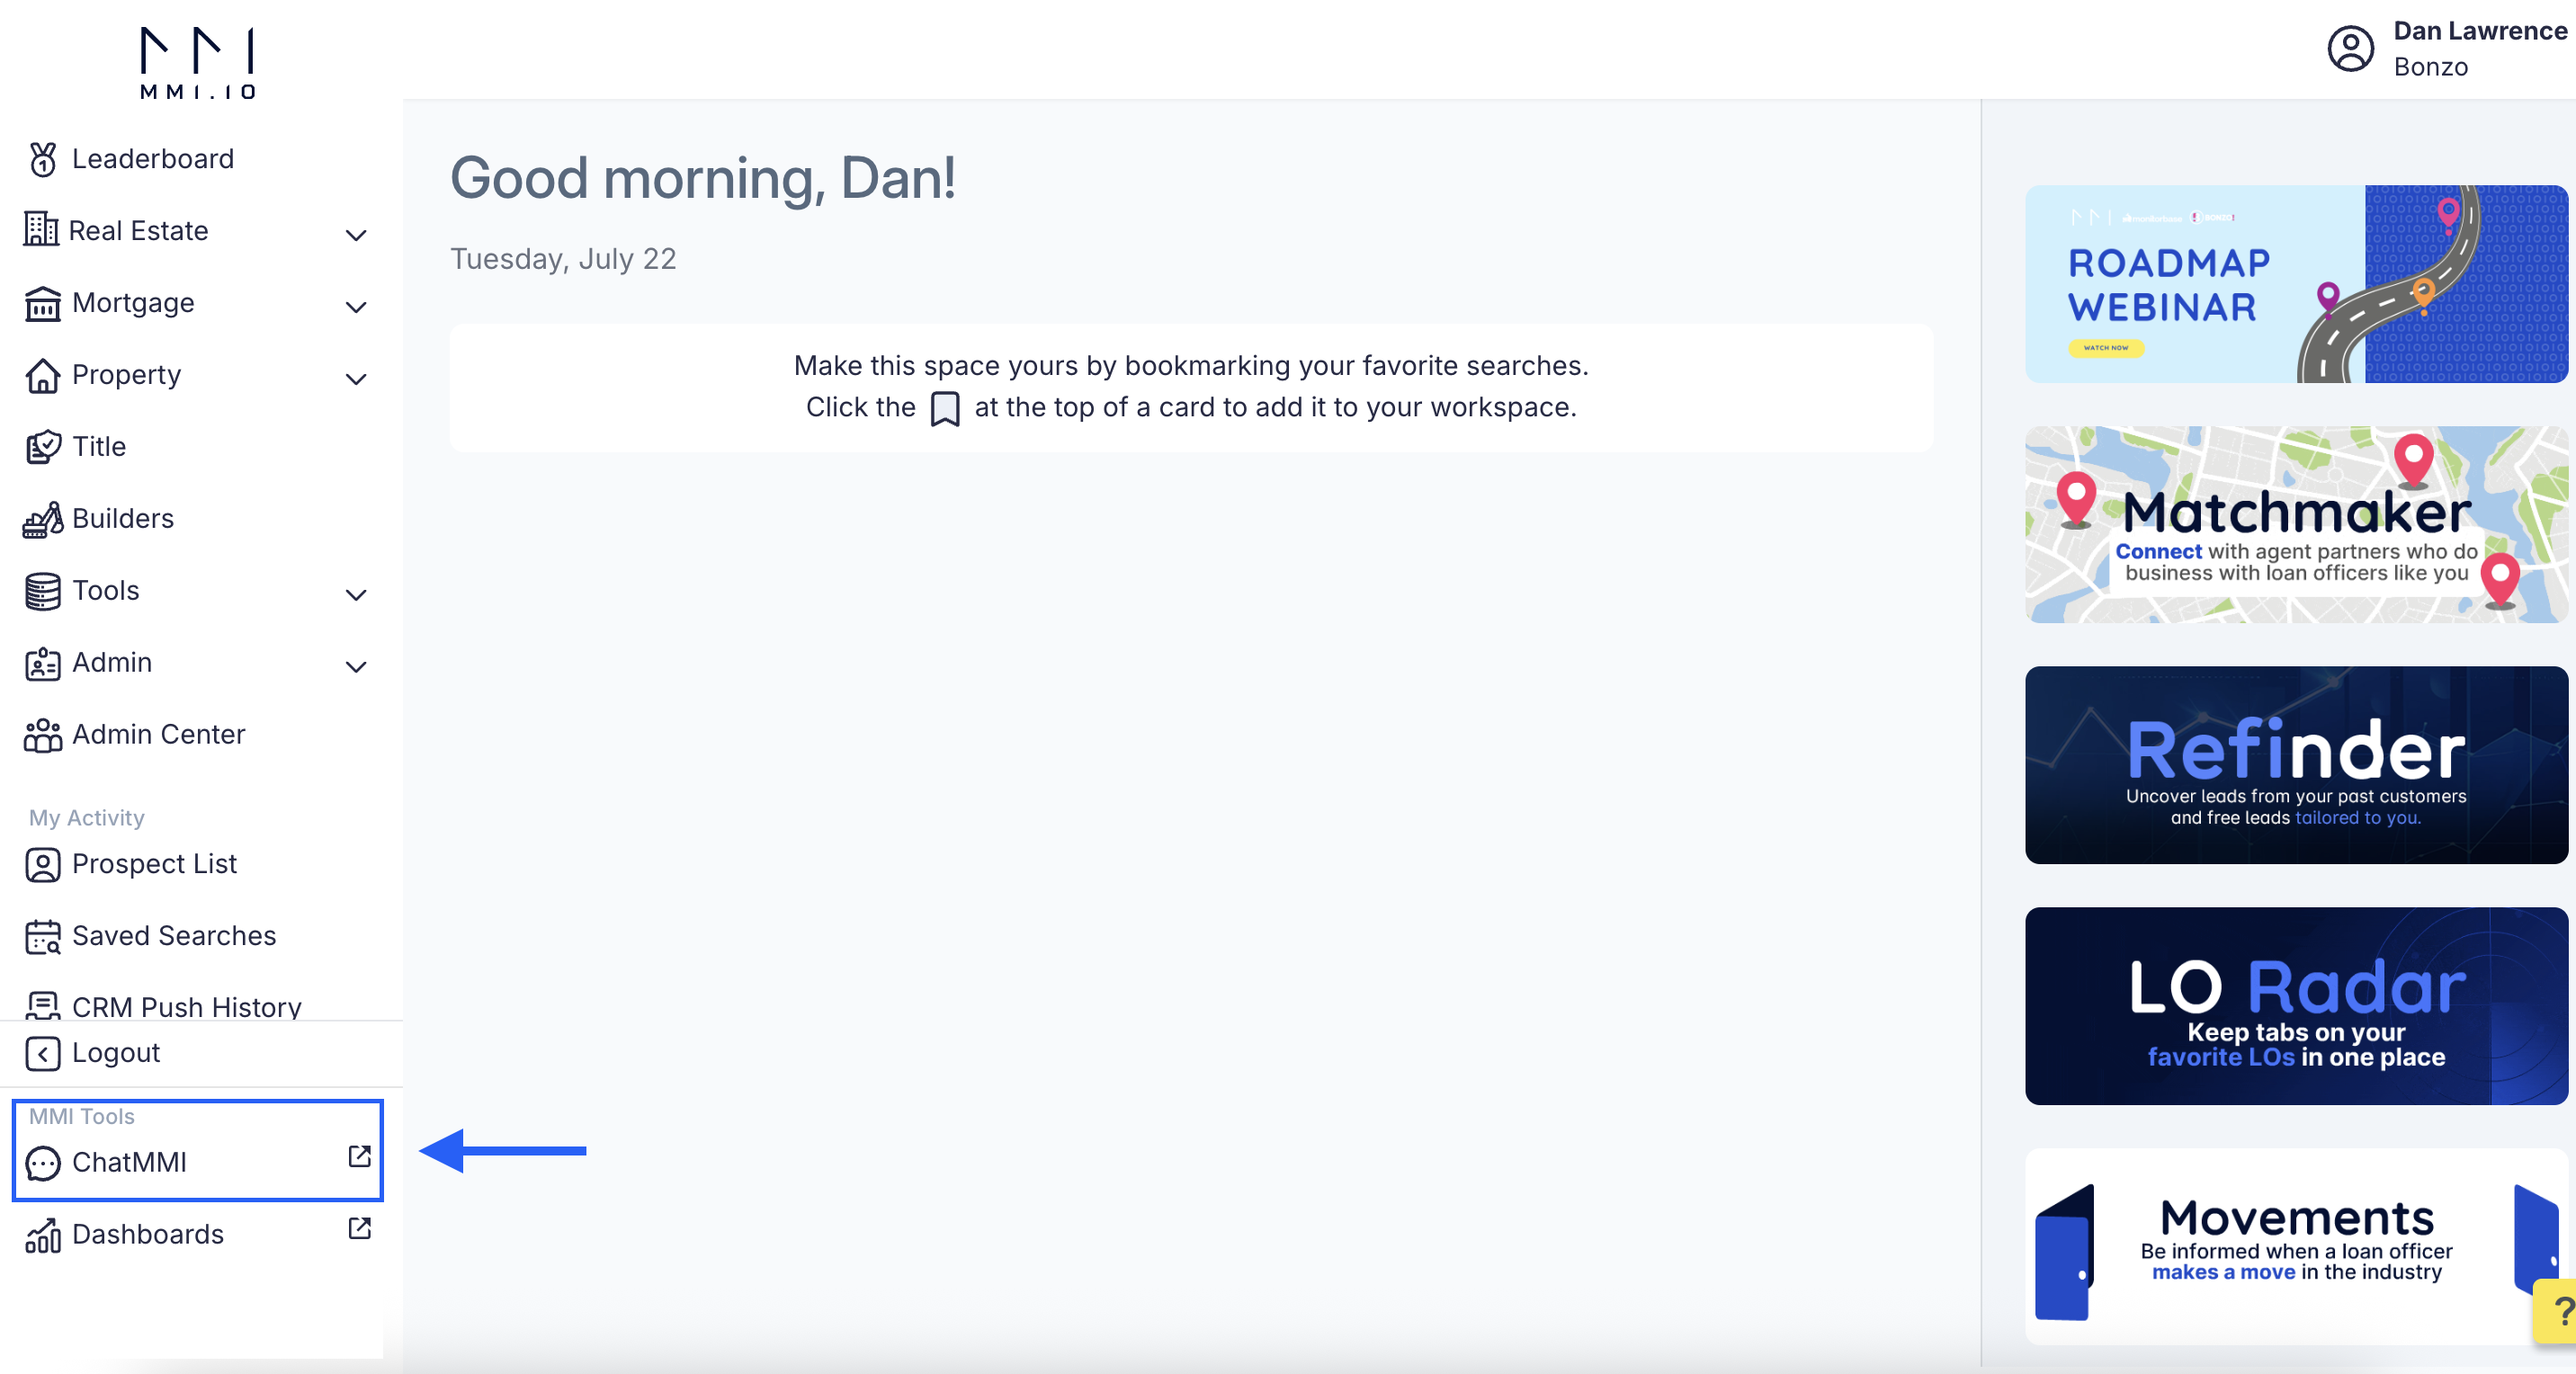This screenshot has height=1374, width=2576.
Task: Click the Prospect List contact icon
Action: [43, 864]
